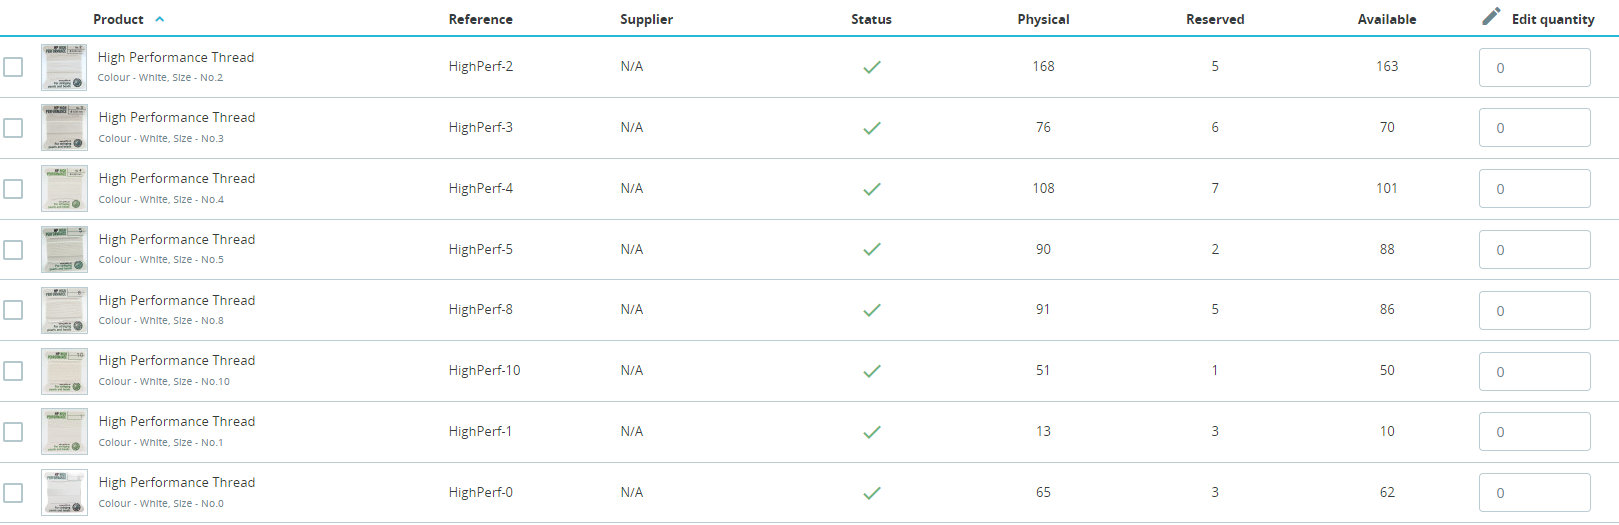Click the pencil icon beside Edit quantity
Screen dimensions: 1619x525
click(1491, 16)
